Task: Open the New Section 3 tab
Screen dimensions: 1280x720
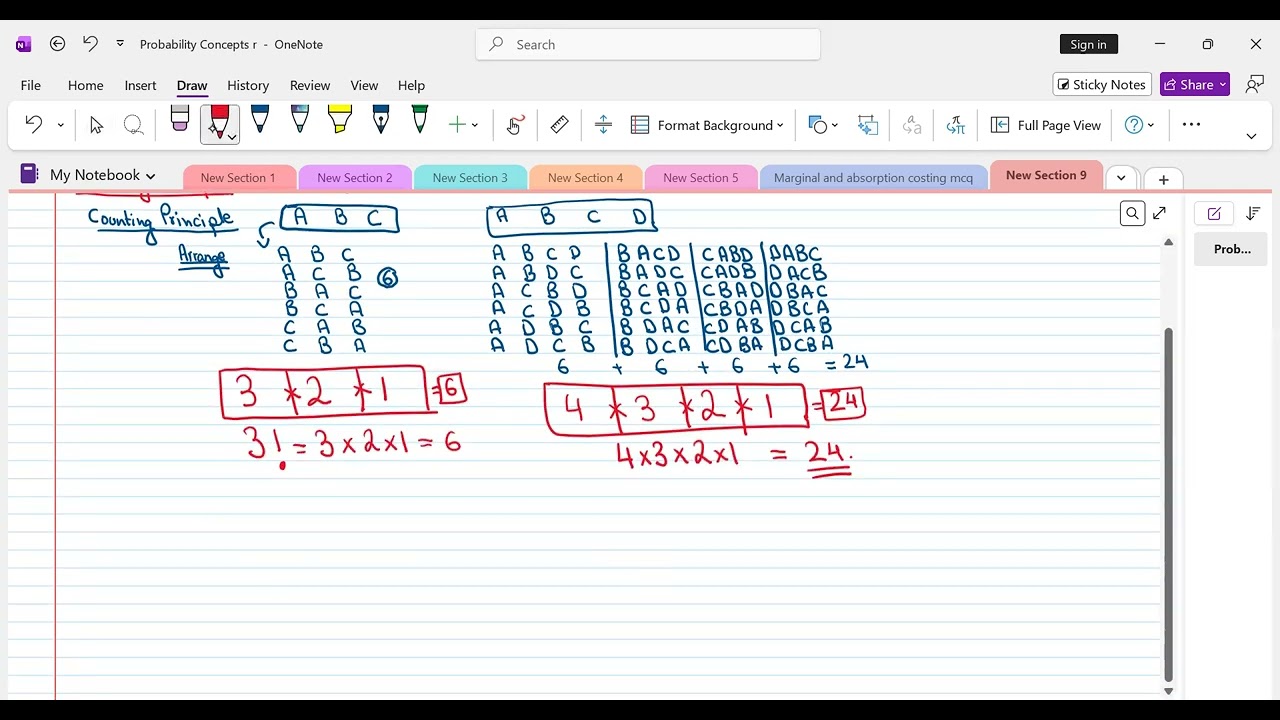Action: point(470,178)
